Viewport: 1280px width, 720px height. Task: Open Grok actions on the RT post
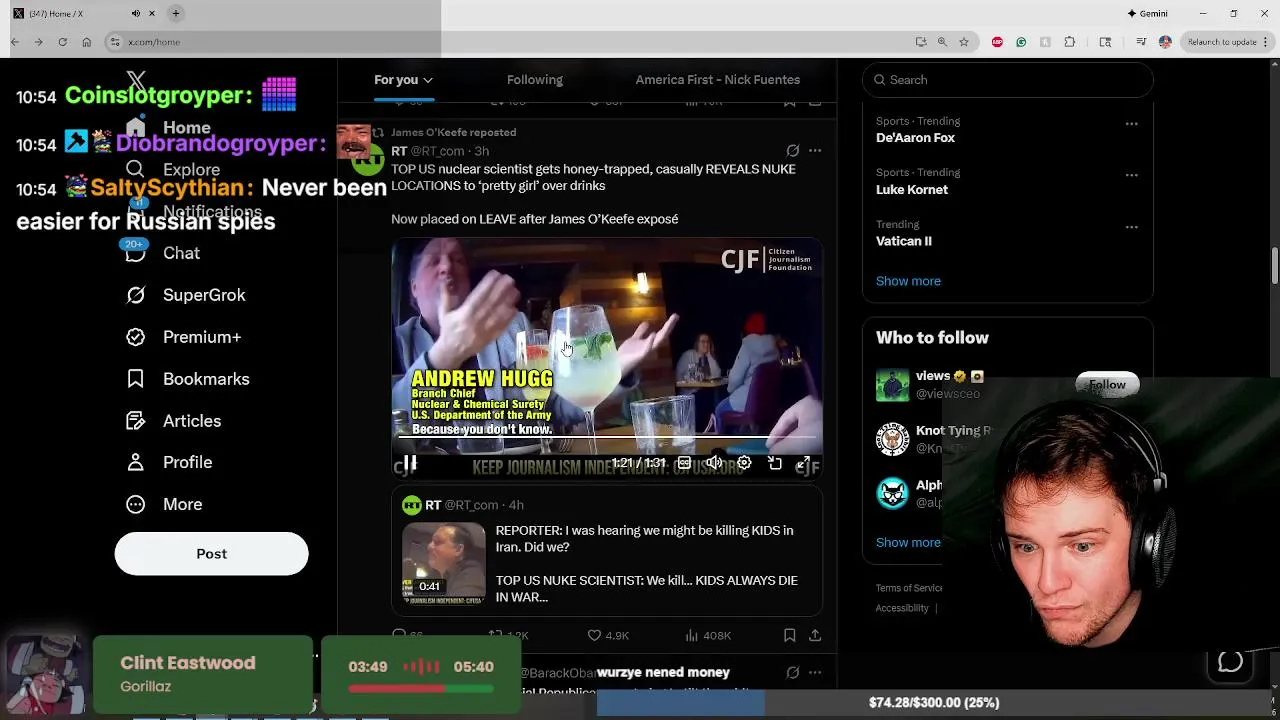792,151
